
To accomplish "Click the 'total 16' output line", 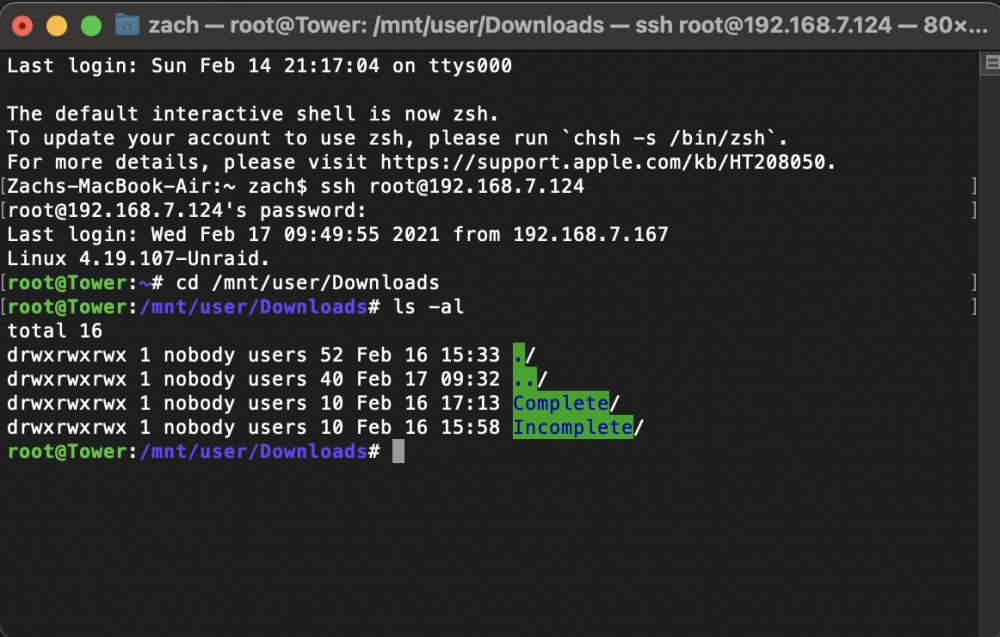I will (54, 330).
